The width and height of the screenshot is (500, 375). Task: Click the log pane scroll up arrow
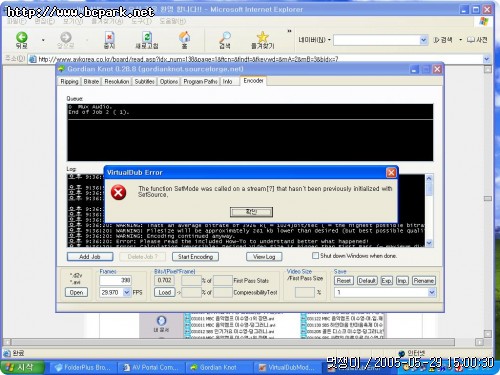pyautogui.click(x=429, y=178)
